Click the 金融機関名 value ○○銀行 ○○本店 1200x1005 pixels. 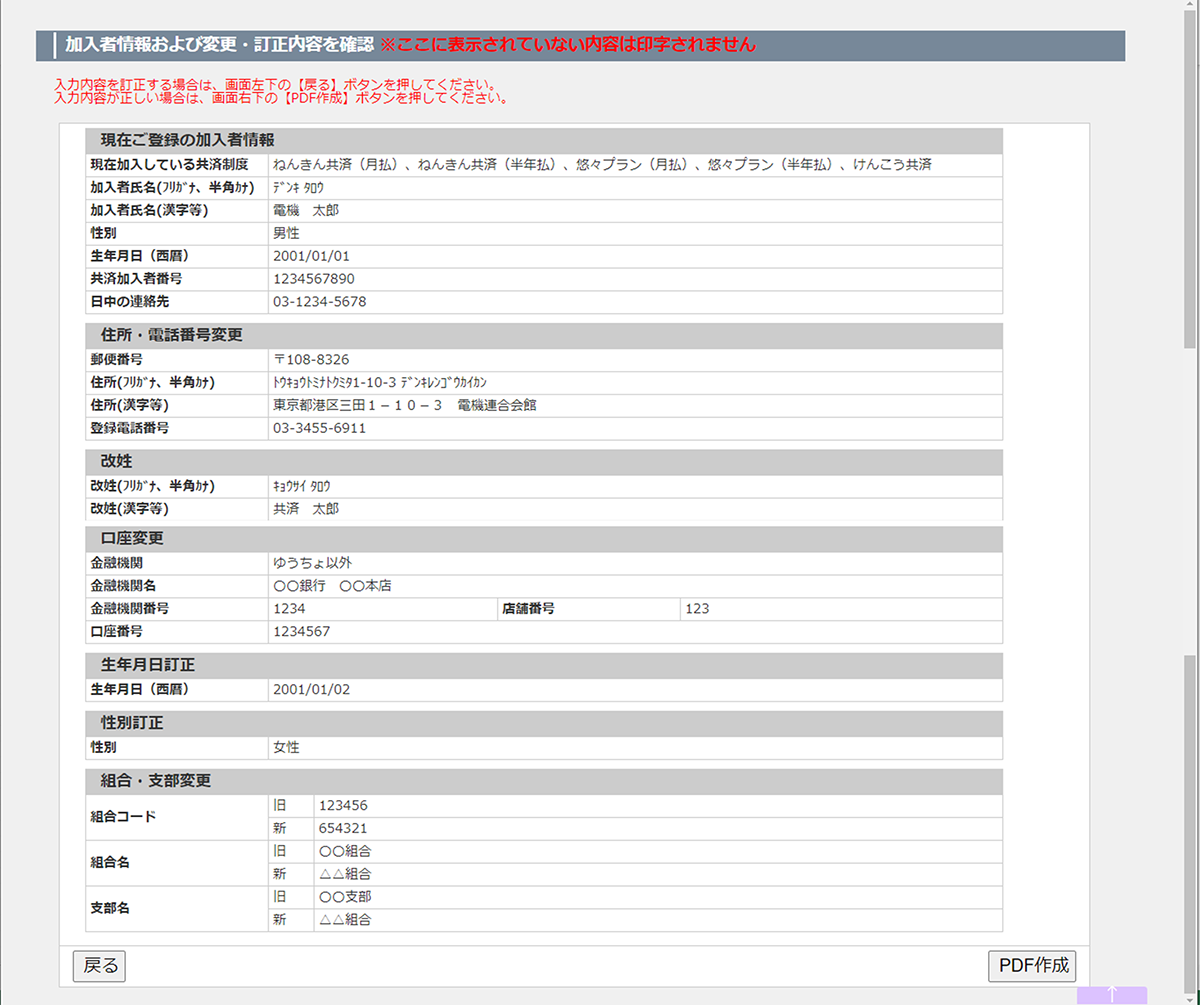(x=339, y=586)
